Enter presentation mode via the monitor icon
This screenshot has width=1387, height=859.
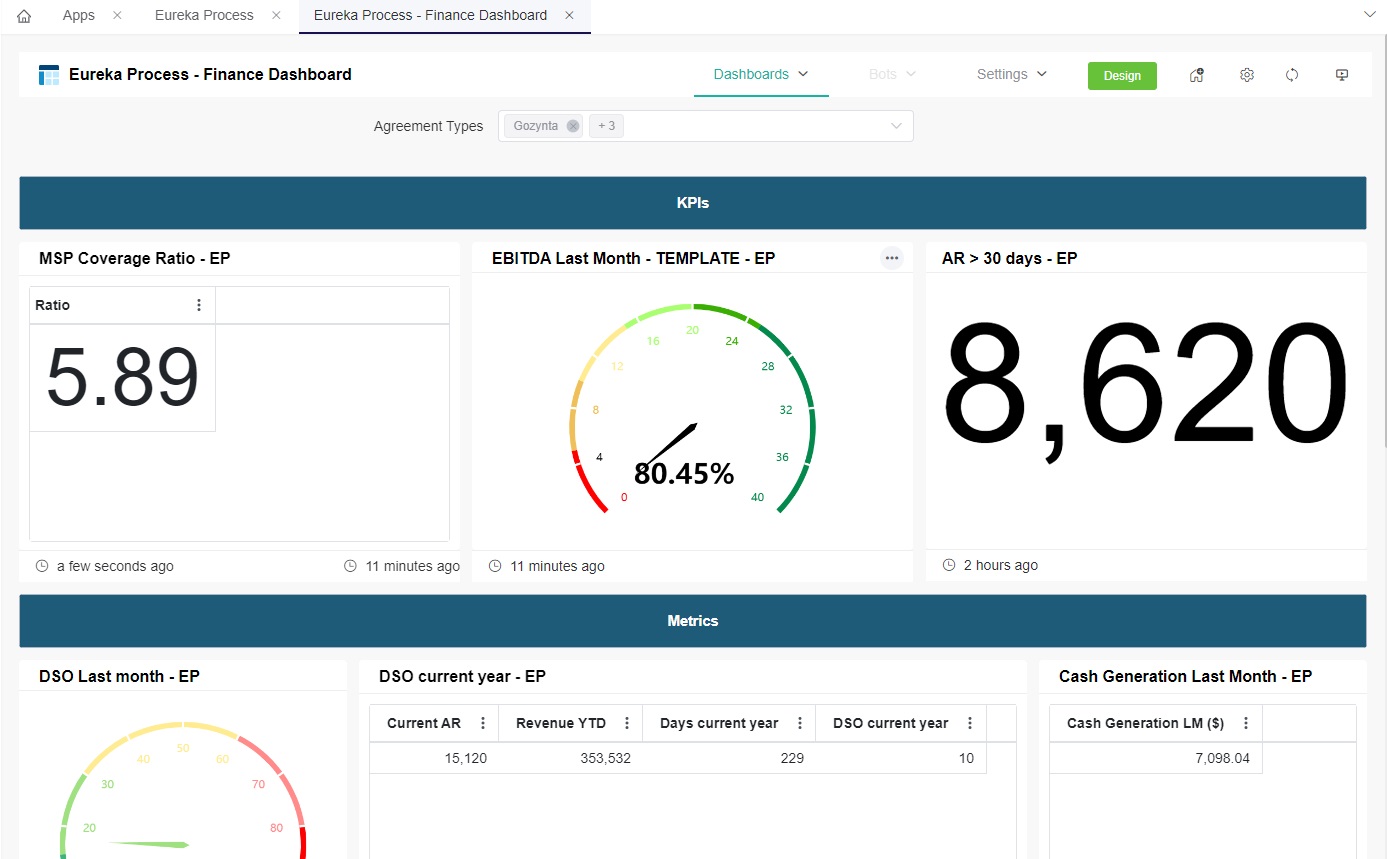(1341, 74)
